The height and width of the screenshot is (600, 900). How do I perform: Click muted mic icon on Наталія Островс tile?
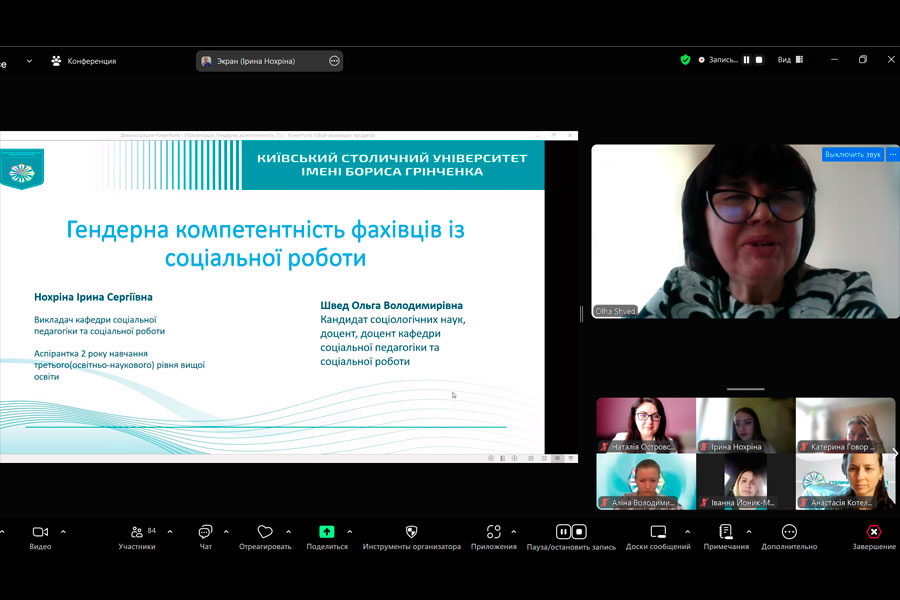604,447
